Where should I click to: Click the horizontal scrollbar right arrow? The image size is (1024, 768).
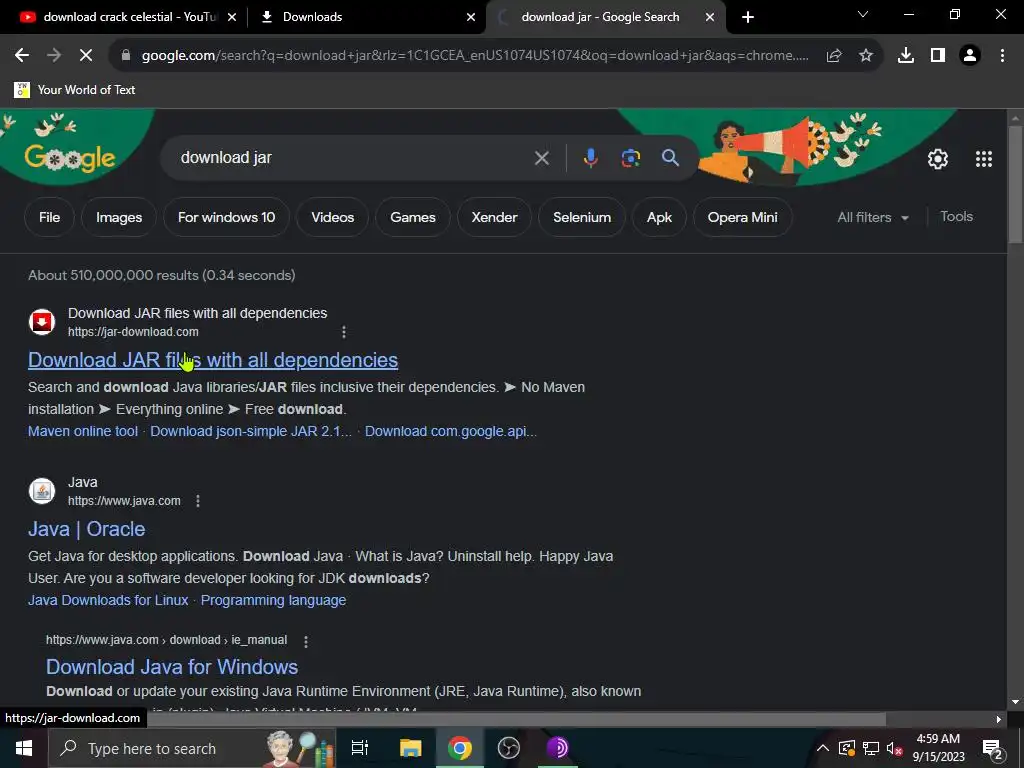tap(999, 719)
